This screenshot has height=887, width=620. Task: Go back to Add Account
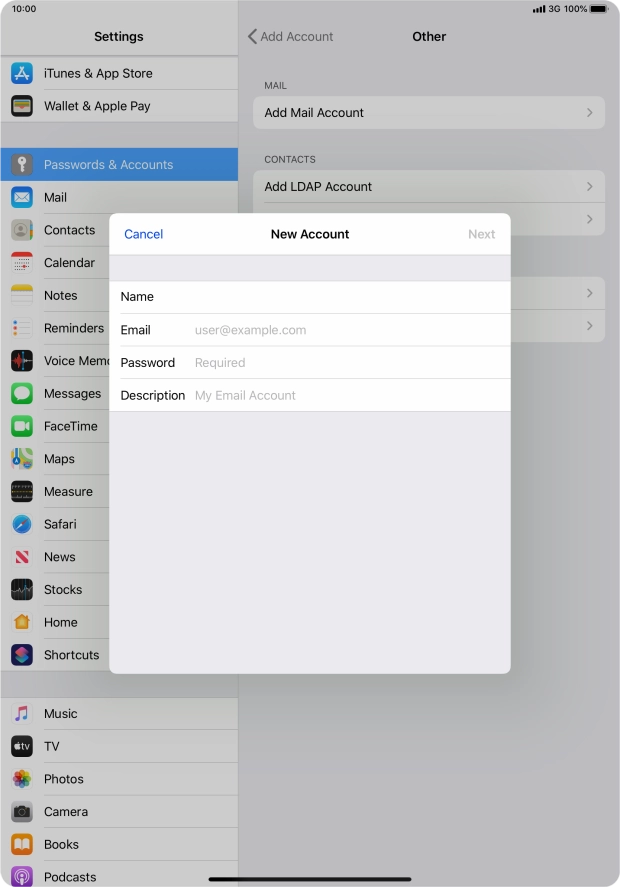pyautogui.click(x=291, y=37)
